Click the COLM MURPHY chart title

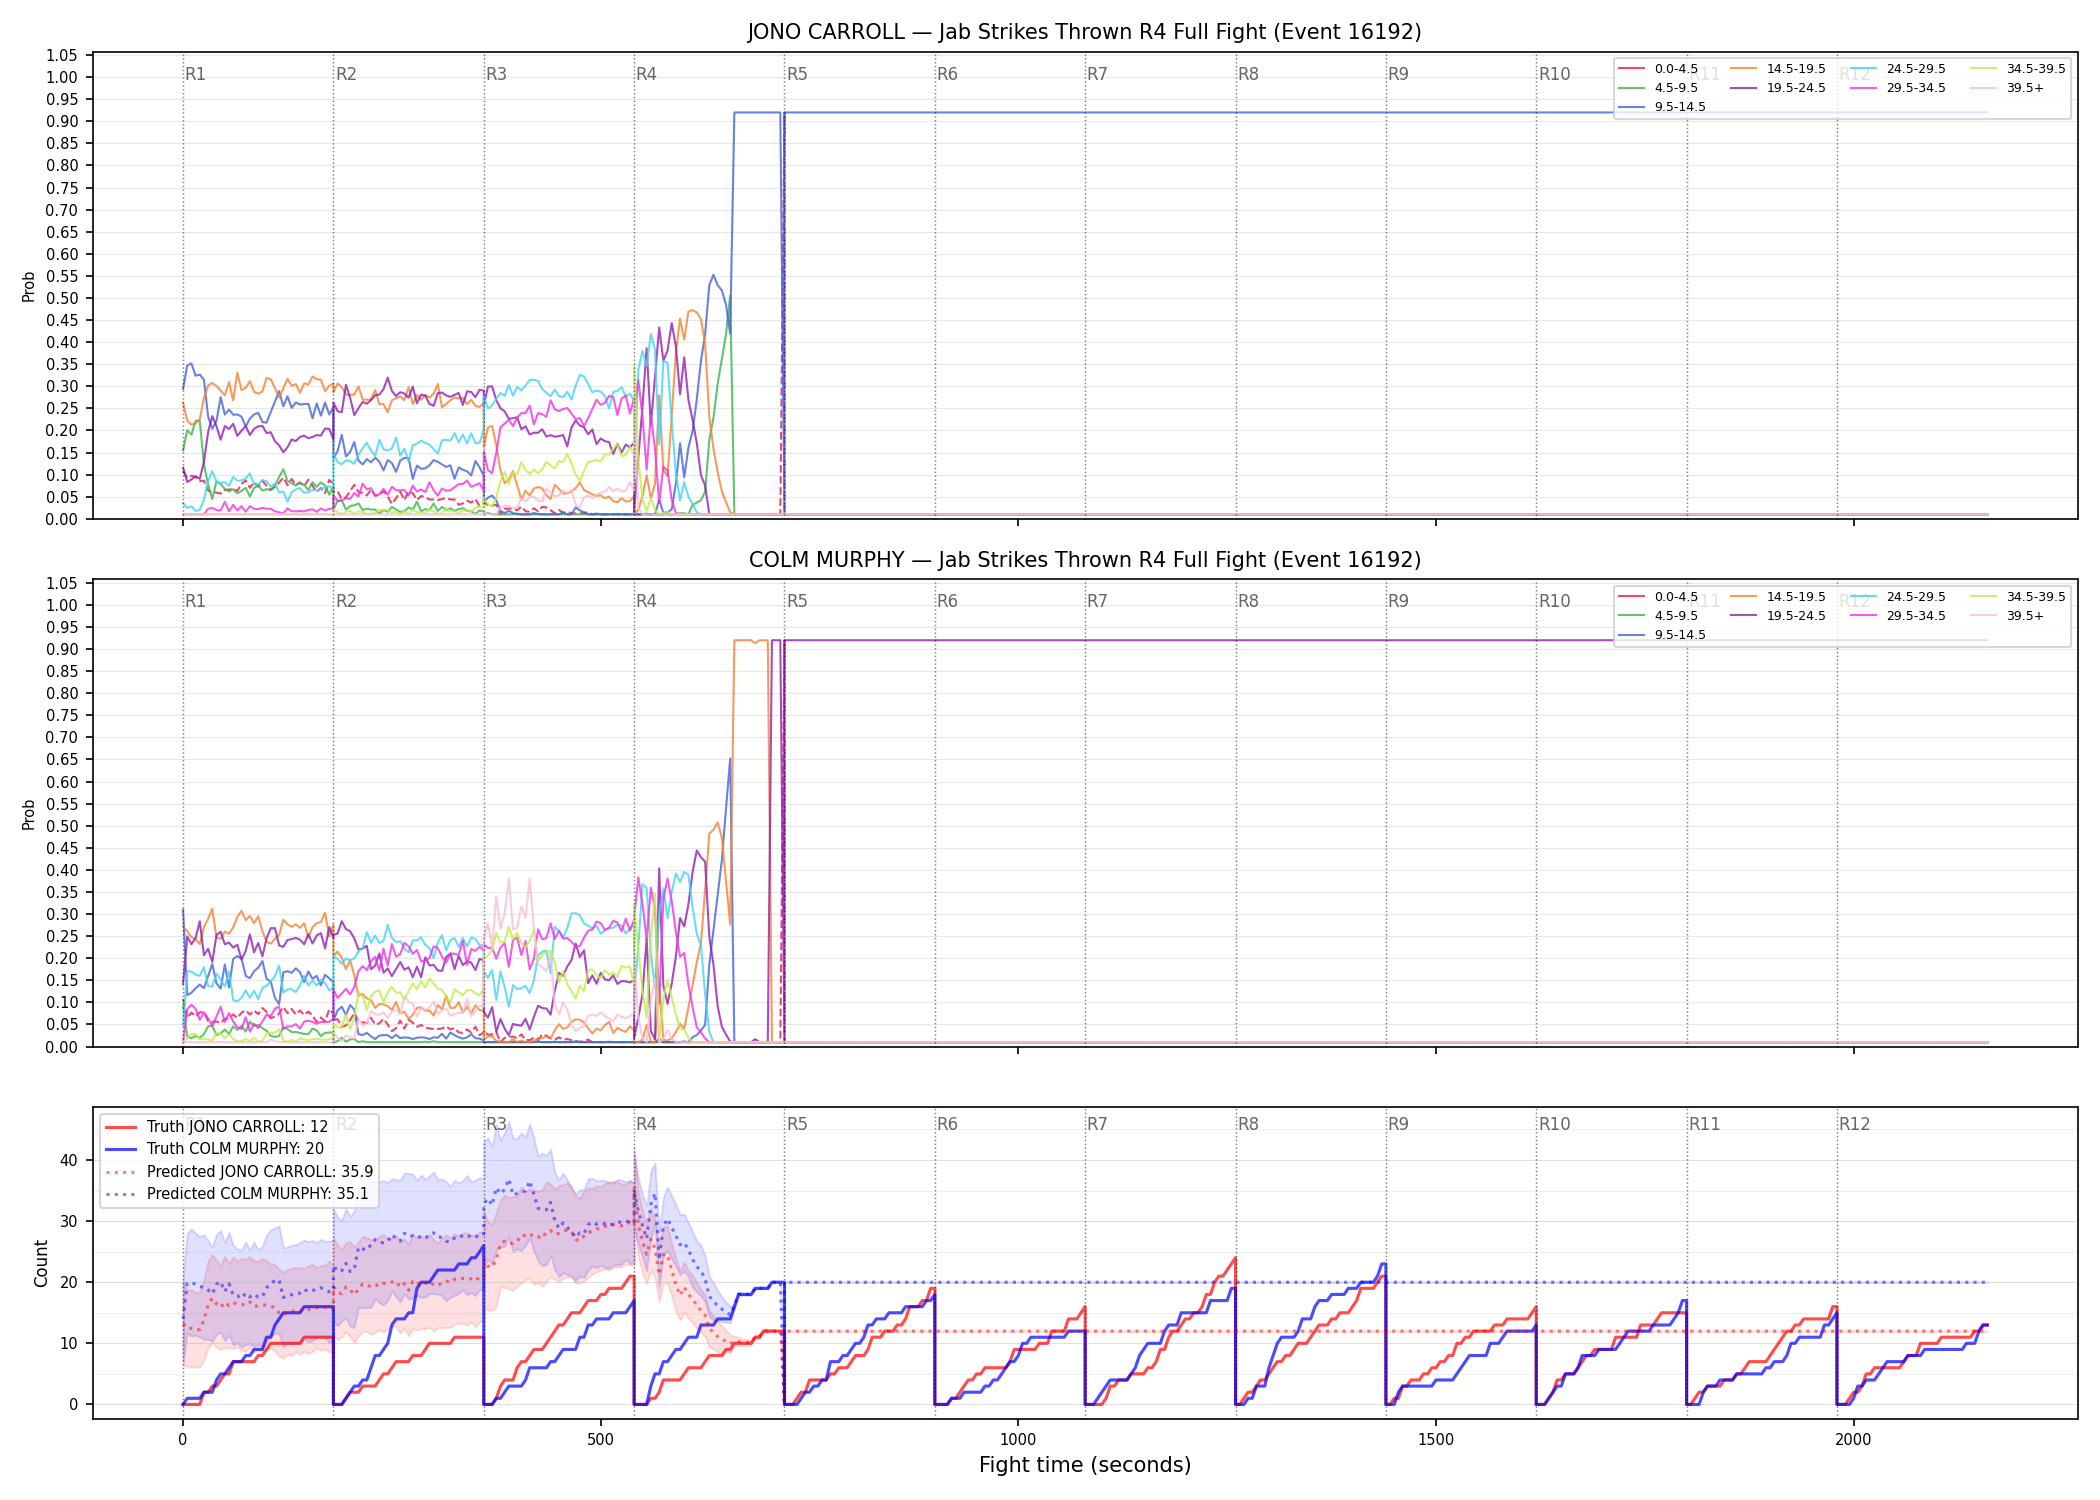1084,560
